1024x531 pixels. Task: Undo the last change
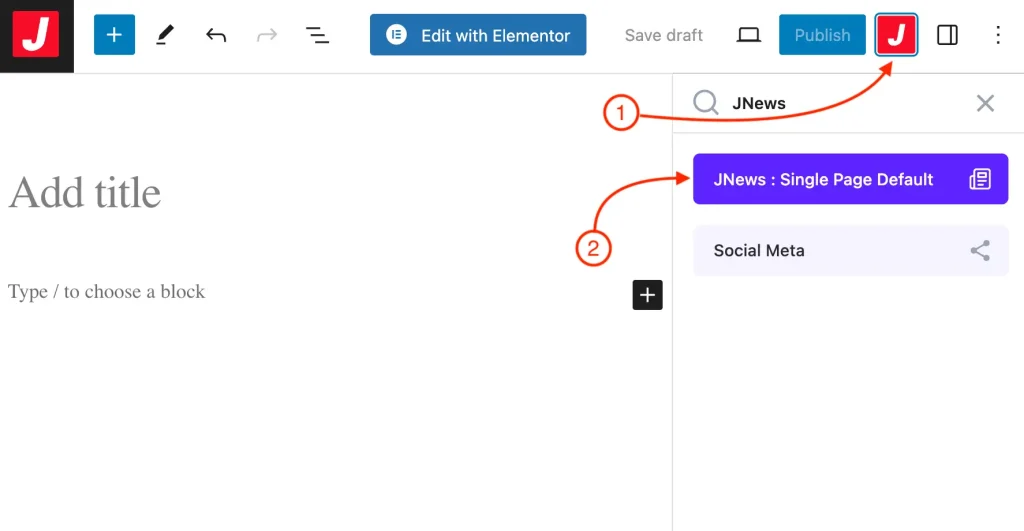pyautogui.click(x=216, y=35)
